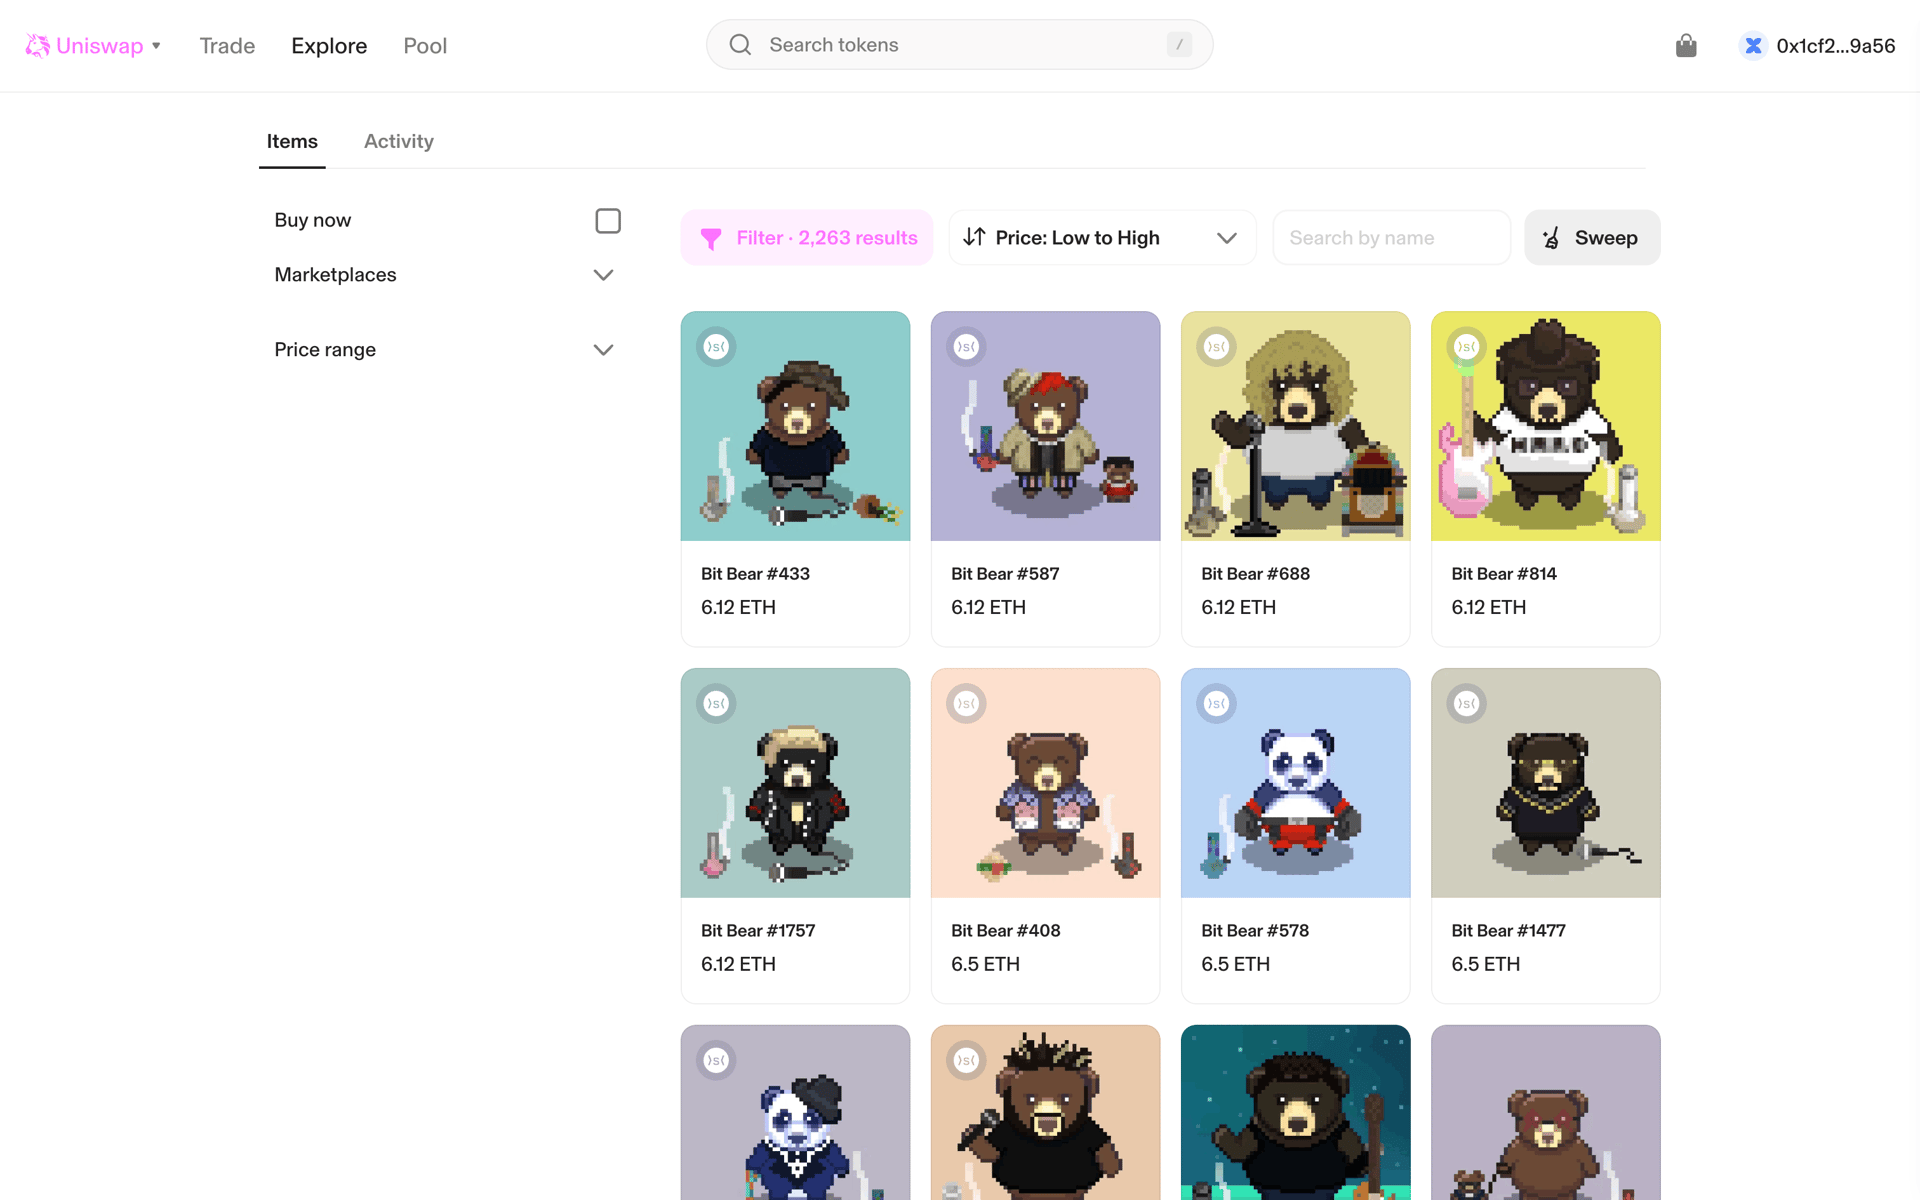
Task: Click the Sweep broom icon
Action: point(1551,238)
